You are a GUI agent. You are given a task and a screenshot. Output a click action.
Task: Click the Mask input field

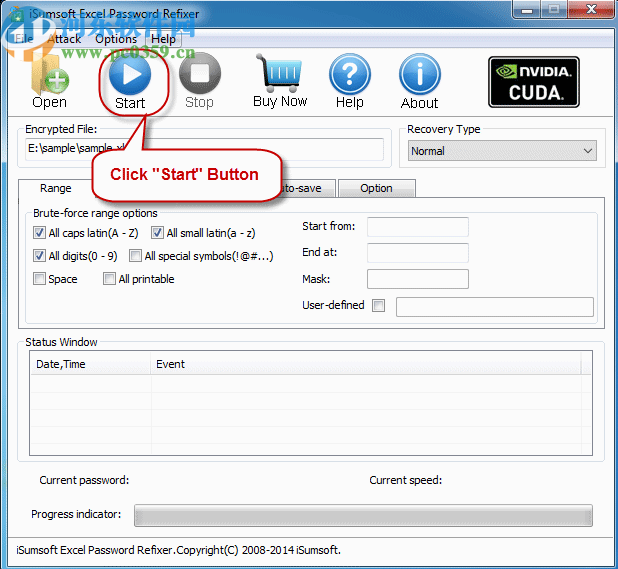[x=418, y=279]
